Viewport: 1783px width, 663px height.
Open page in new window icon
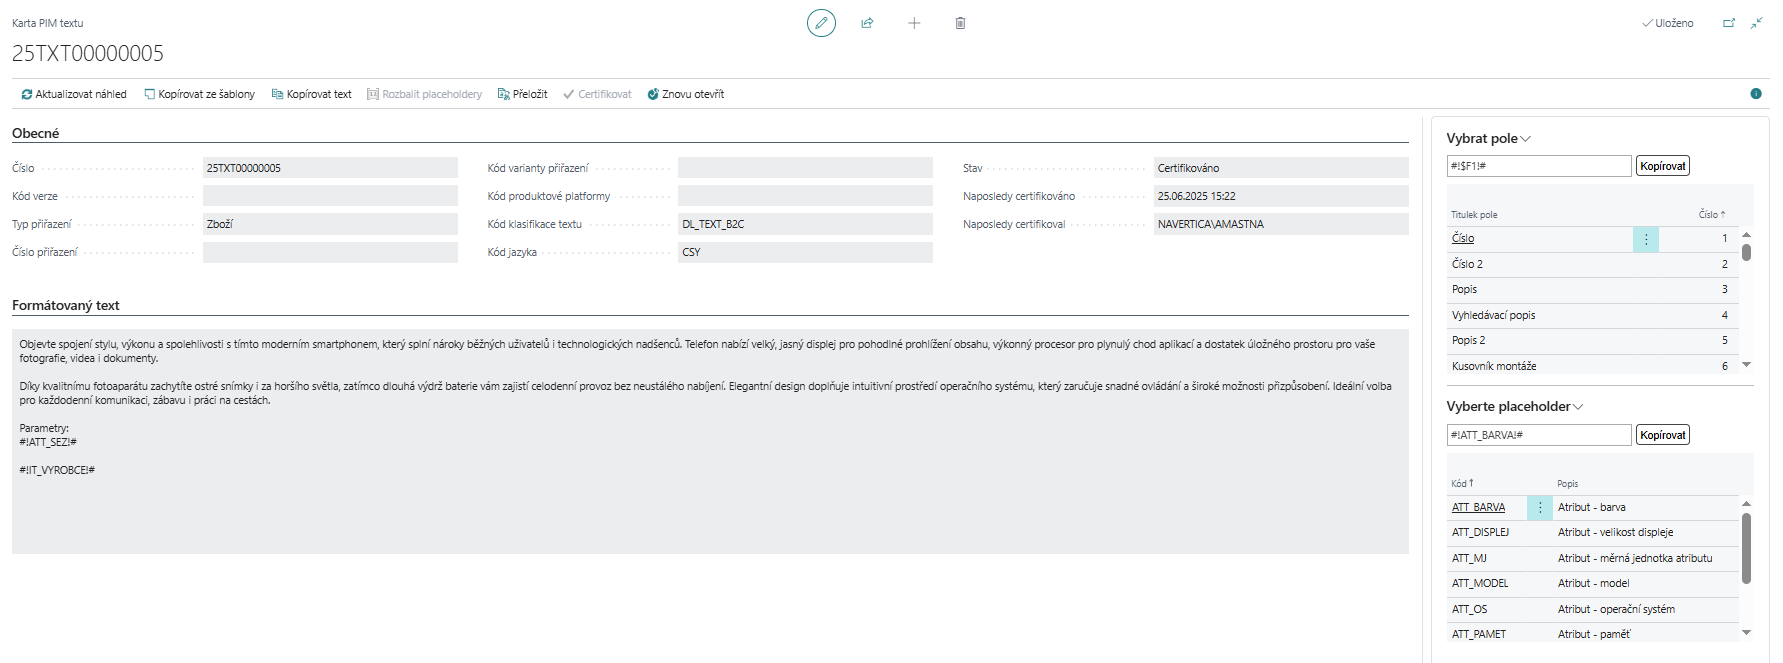point(1729,23)
